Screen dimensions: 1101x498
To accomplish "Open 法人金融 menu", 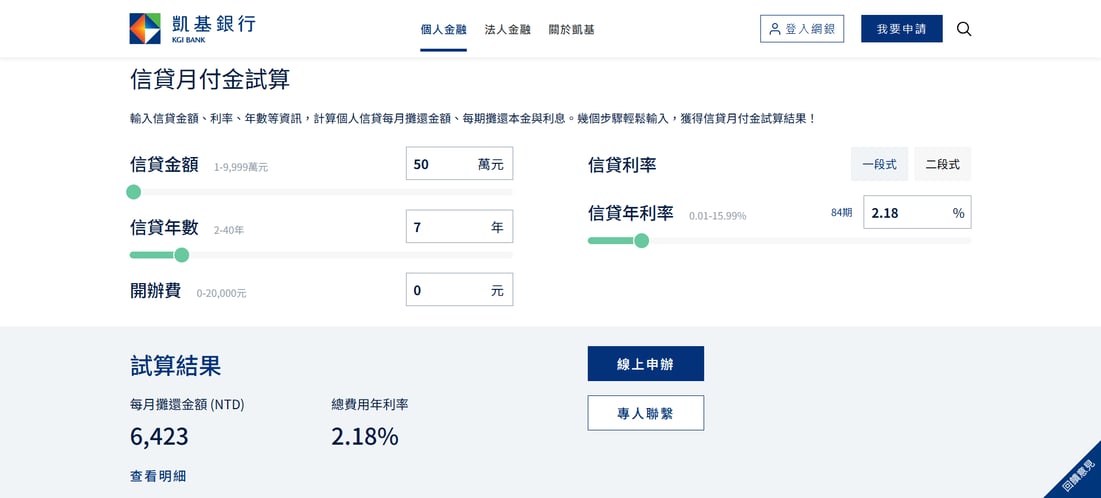I will 508,30.
